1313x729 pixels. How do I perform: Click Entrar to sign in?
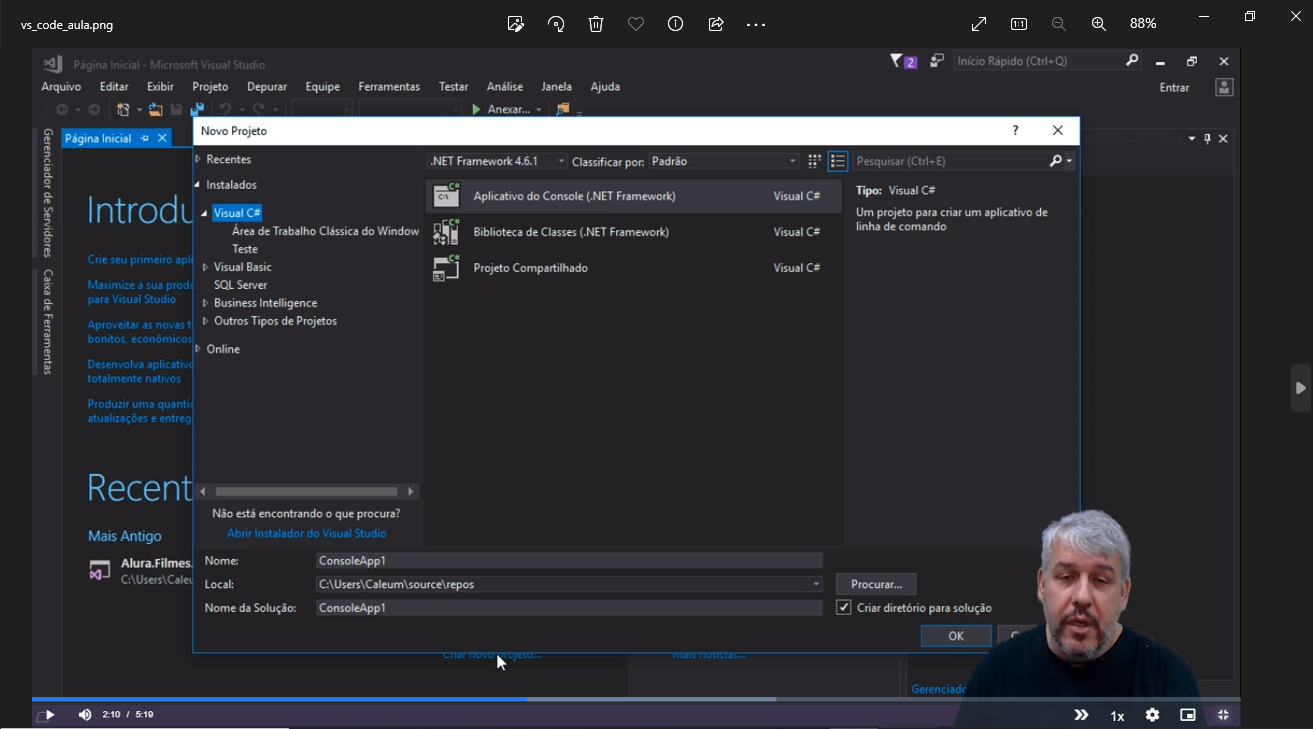[x=1174, y=88]
